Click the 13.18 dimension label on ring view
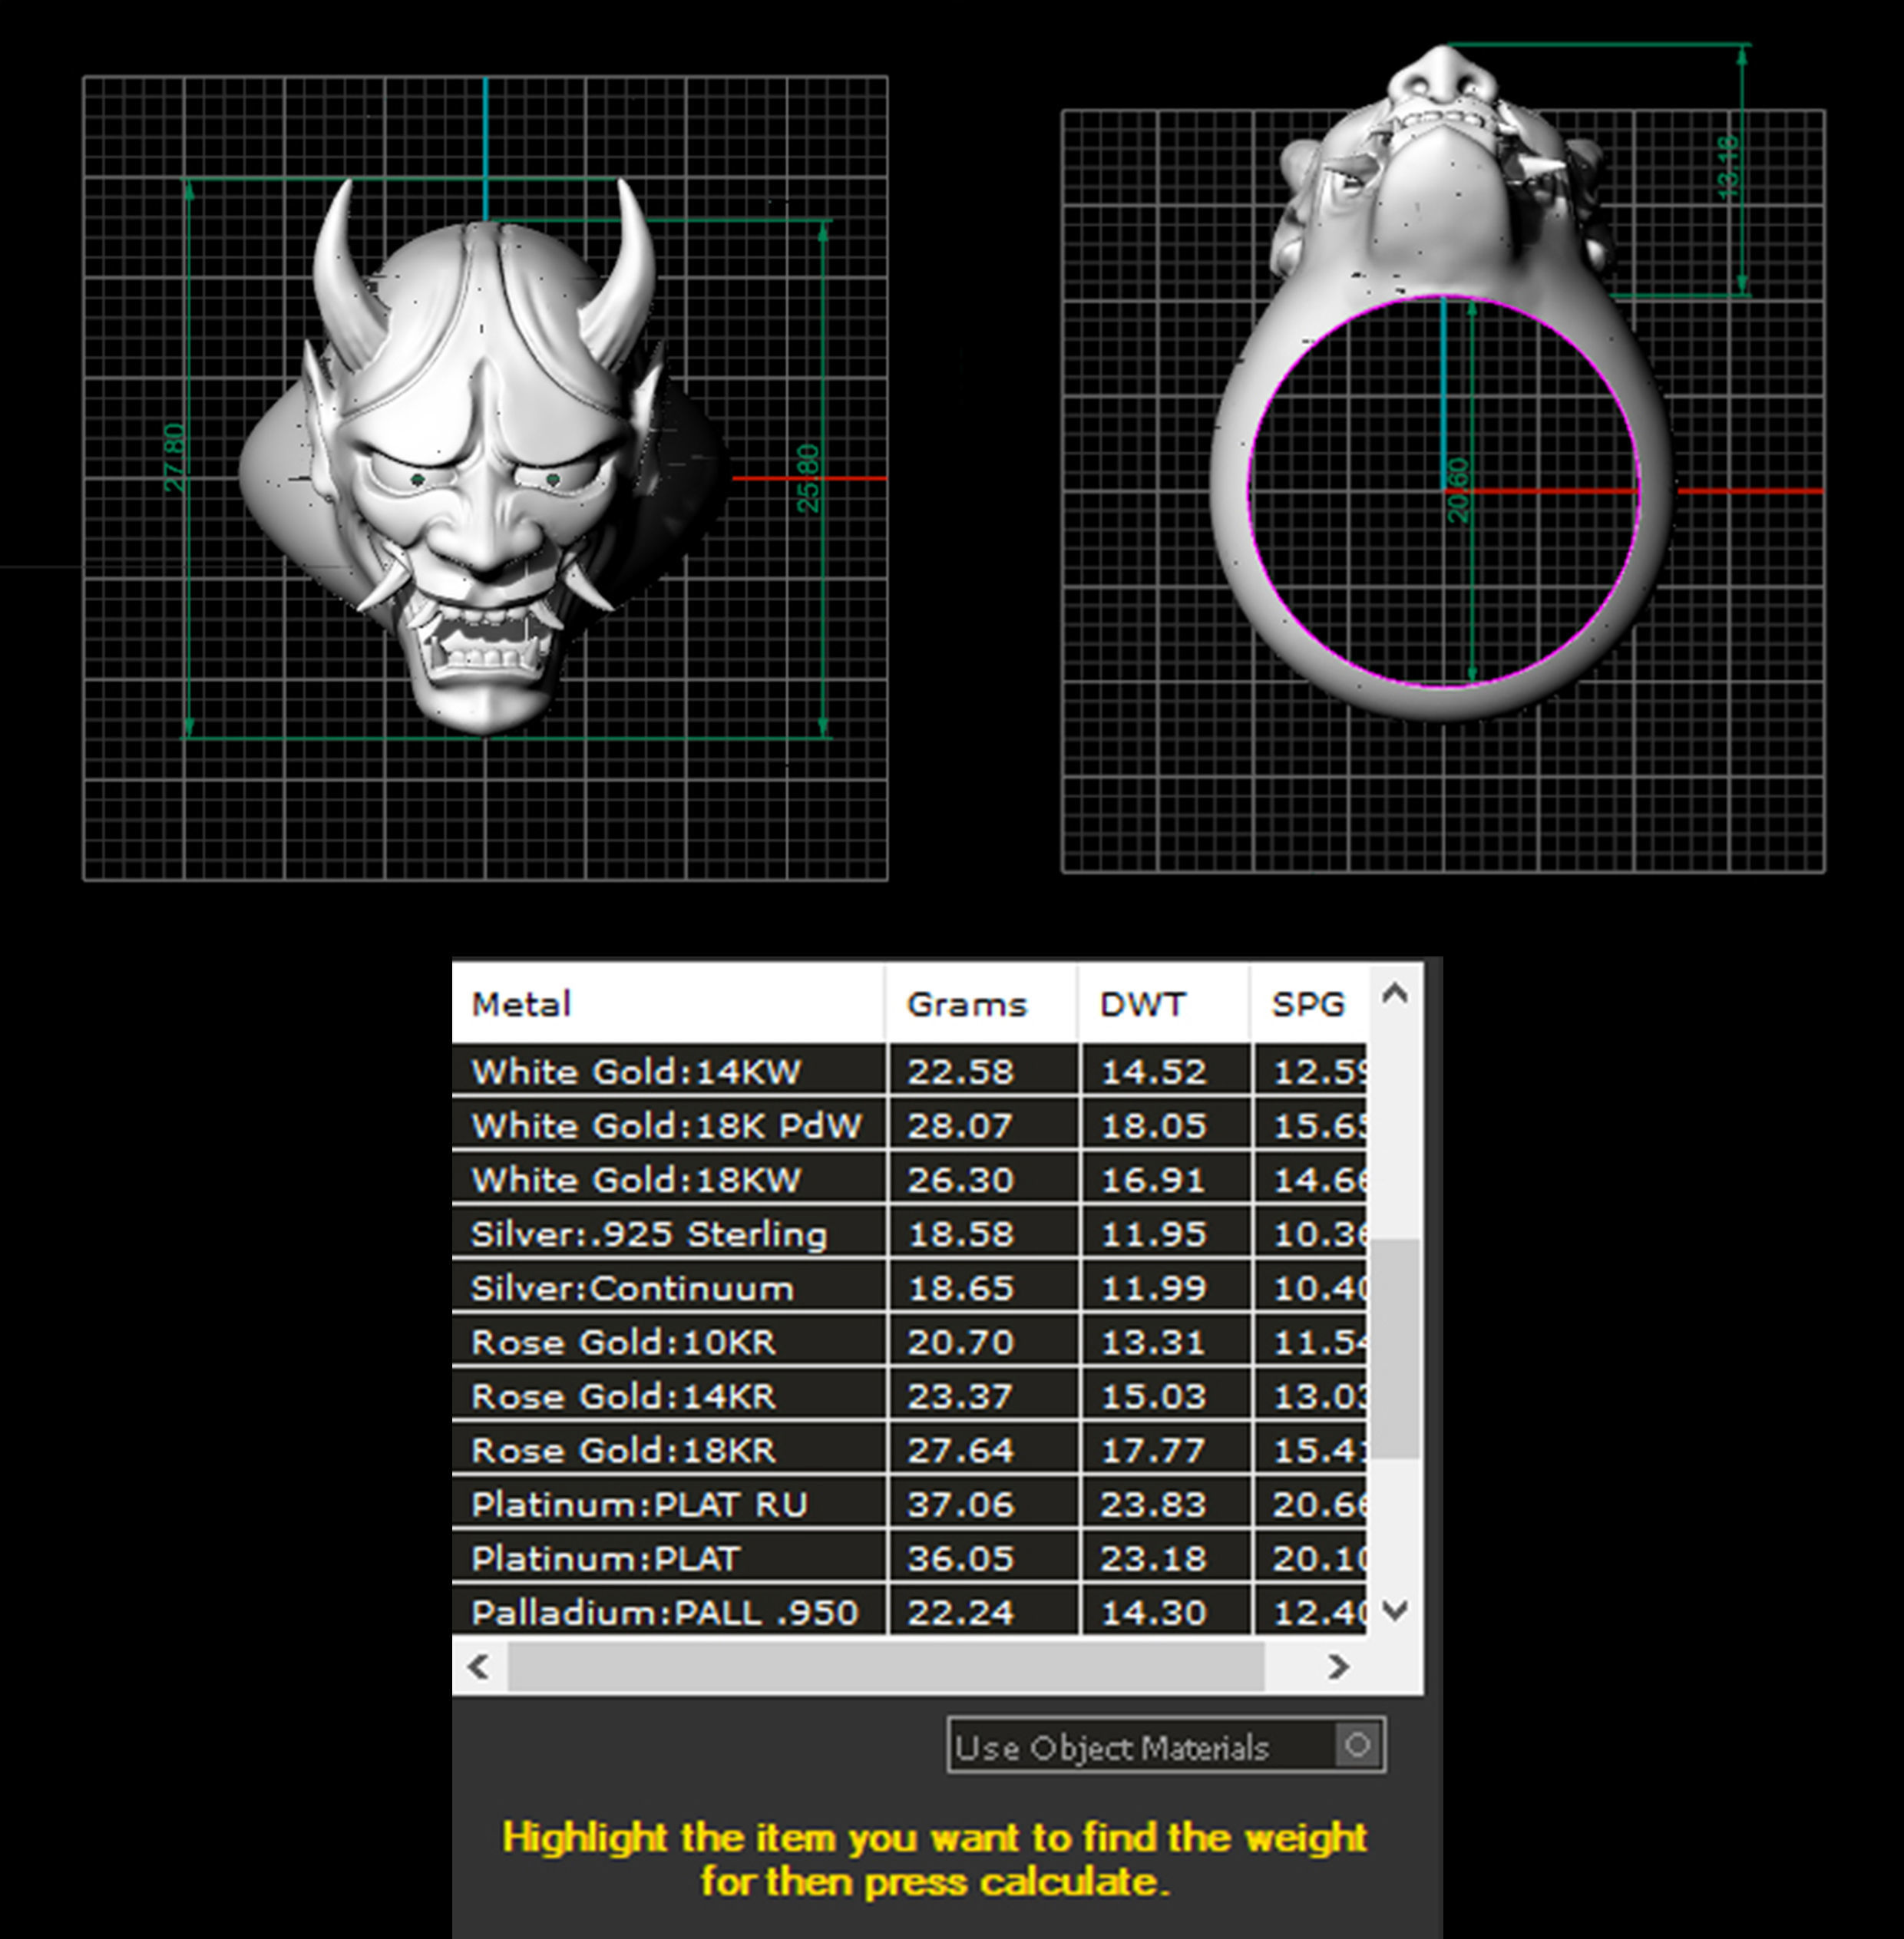The height and width of the screenshot is (1939, 1904). [x=1727, y=167]
